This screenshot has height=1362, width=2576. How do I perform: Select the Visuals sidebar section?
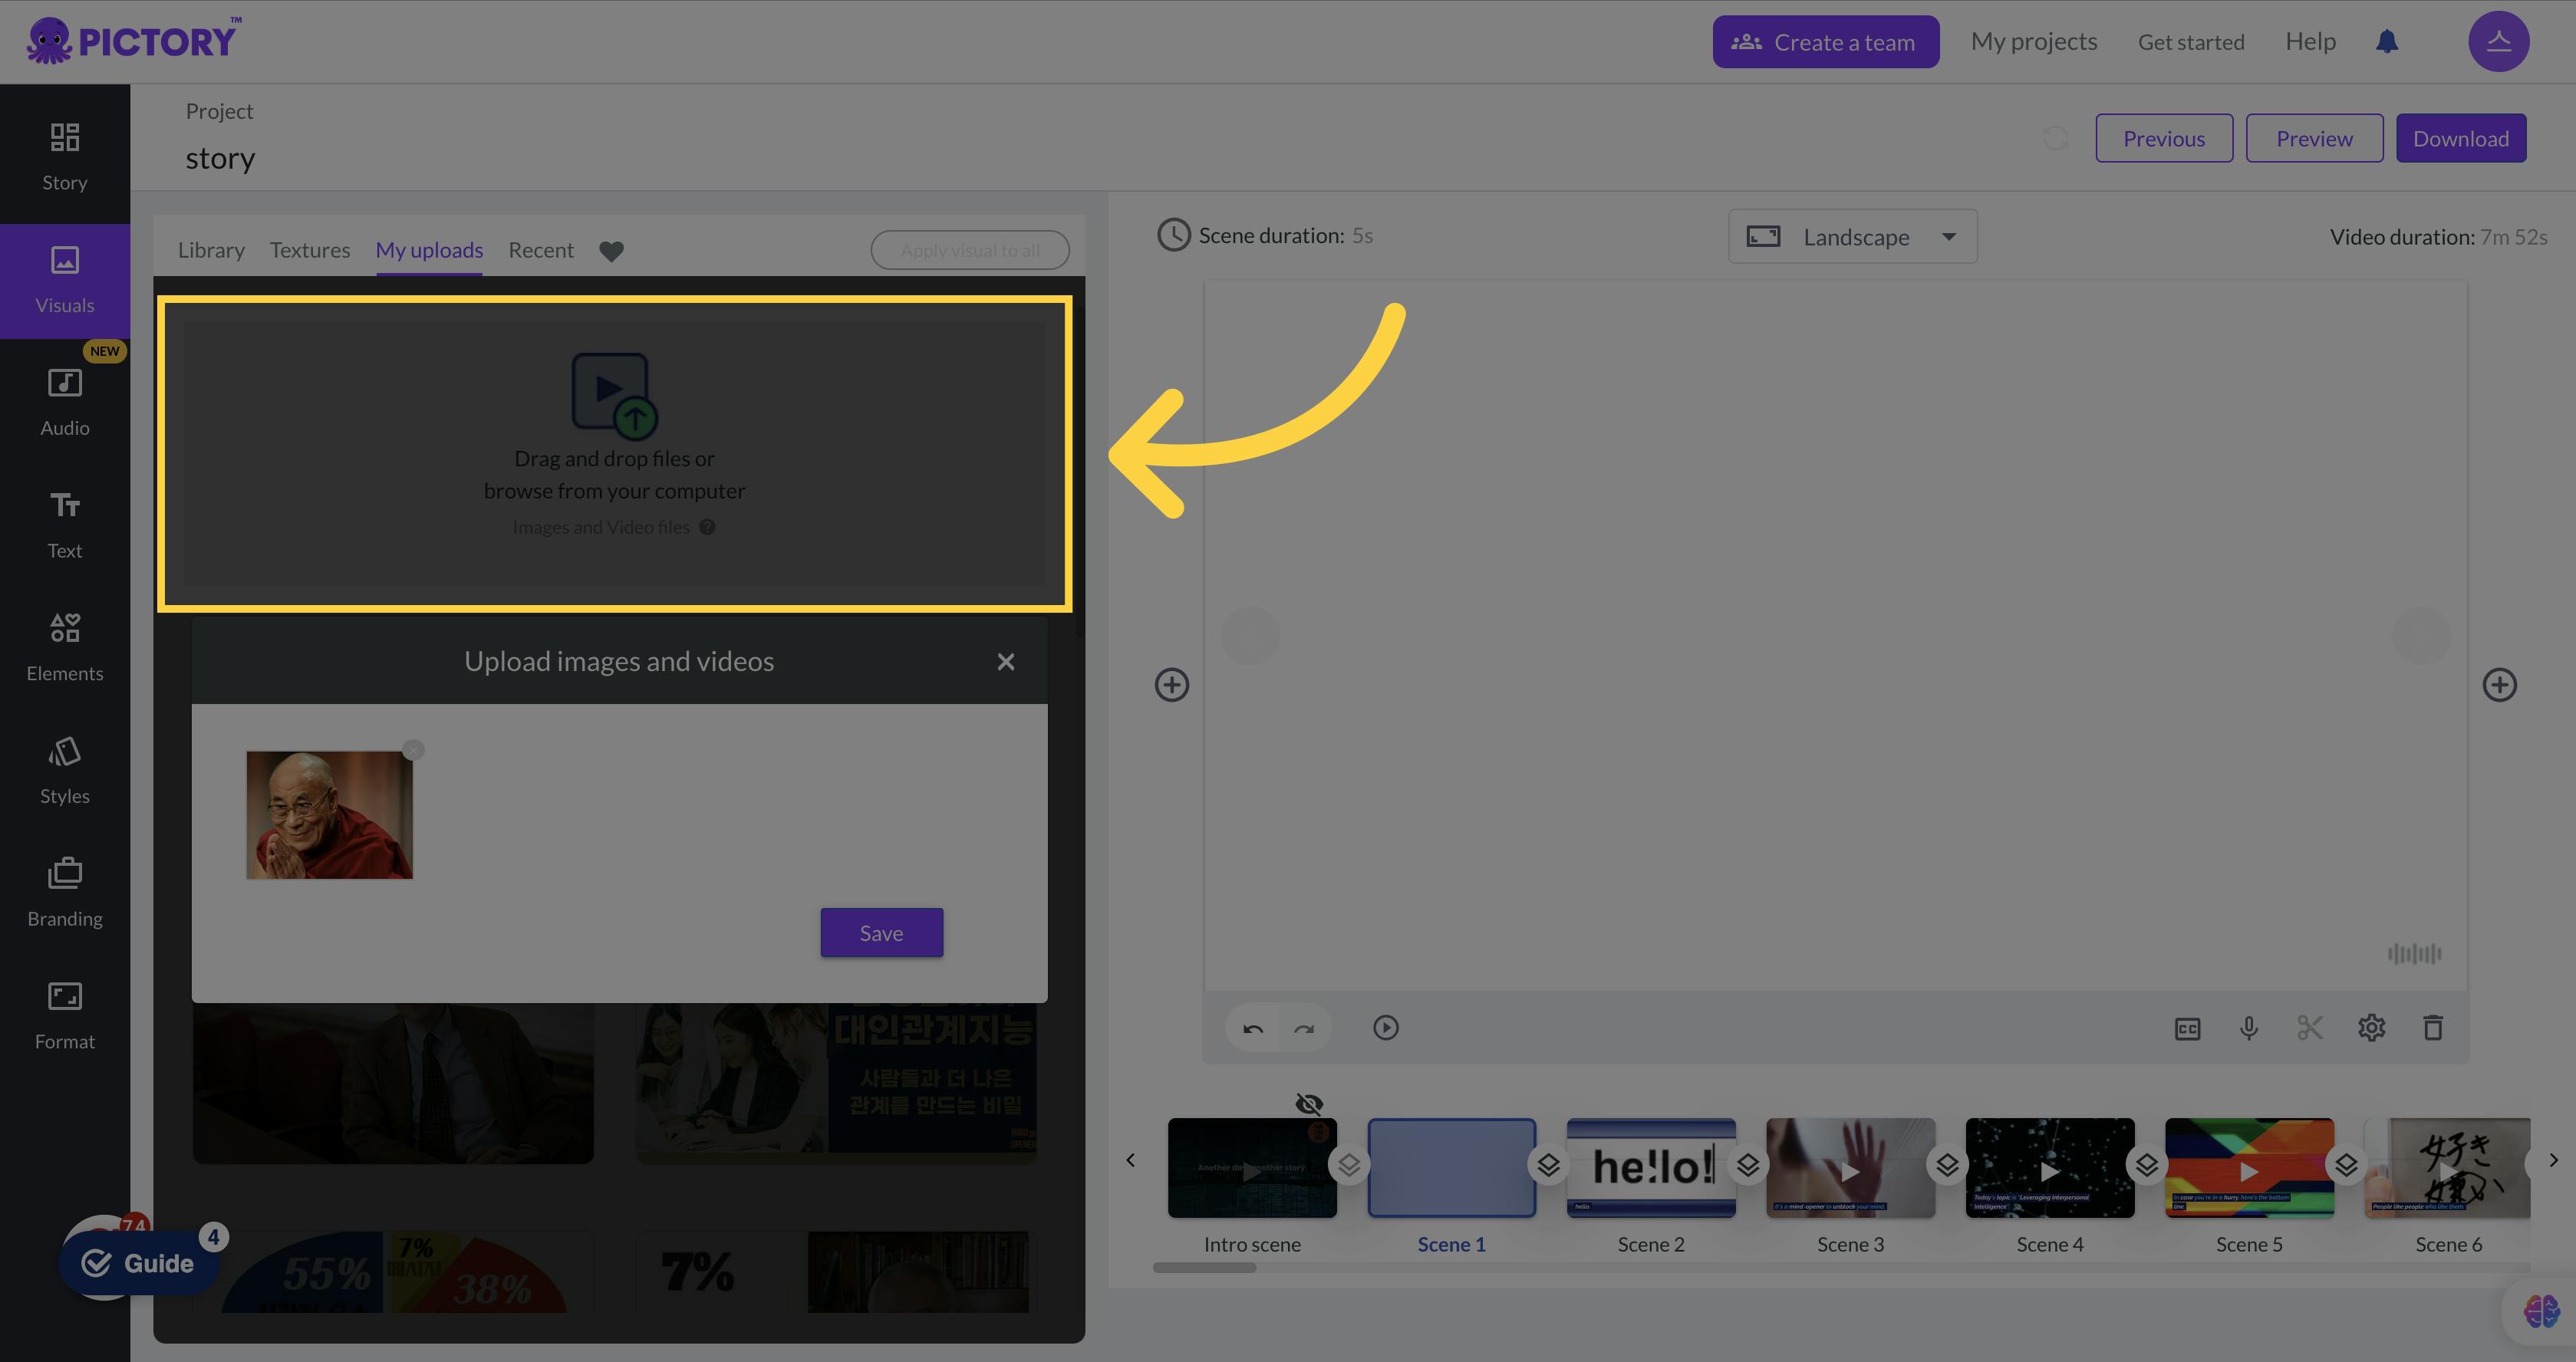[x=65, y=281]
